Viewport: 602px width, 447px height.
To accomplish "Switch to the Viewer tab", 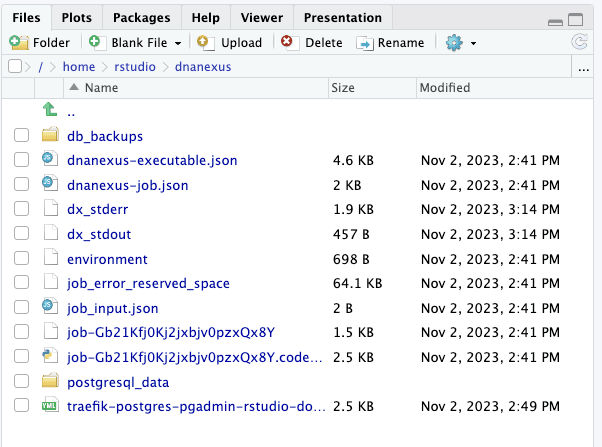I will point(262,18).
